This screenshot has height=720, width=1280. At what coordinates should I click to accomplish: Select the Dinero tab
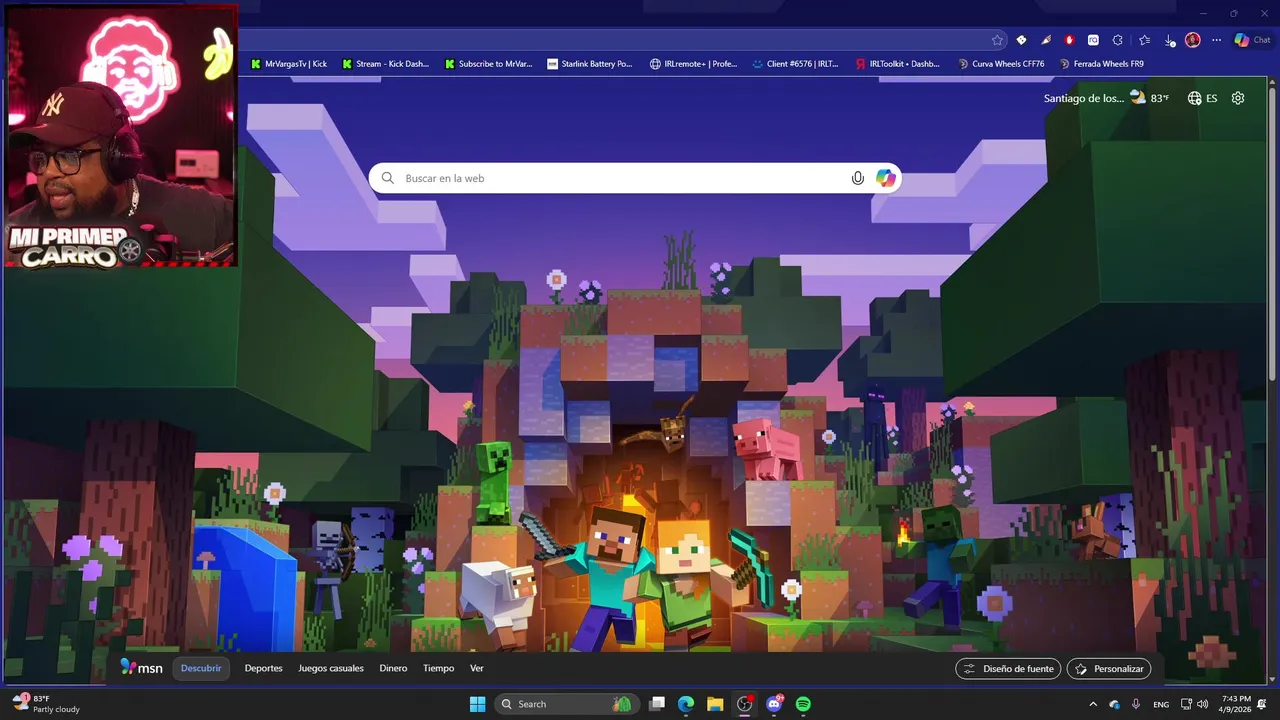(393, 668)
